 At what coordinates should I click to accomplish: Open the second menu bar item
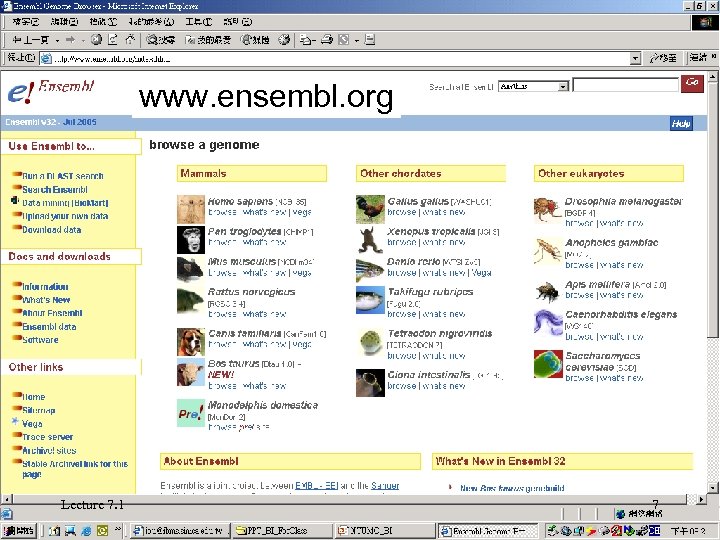click(65, 22)
